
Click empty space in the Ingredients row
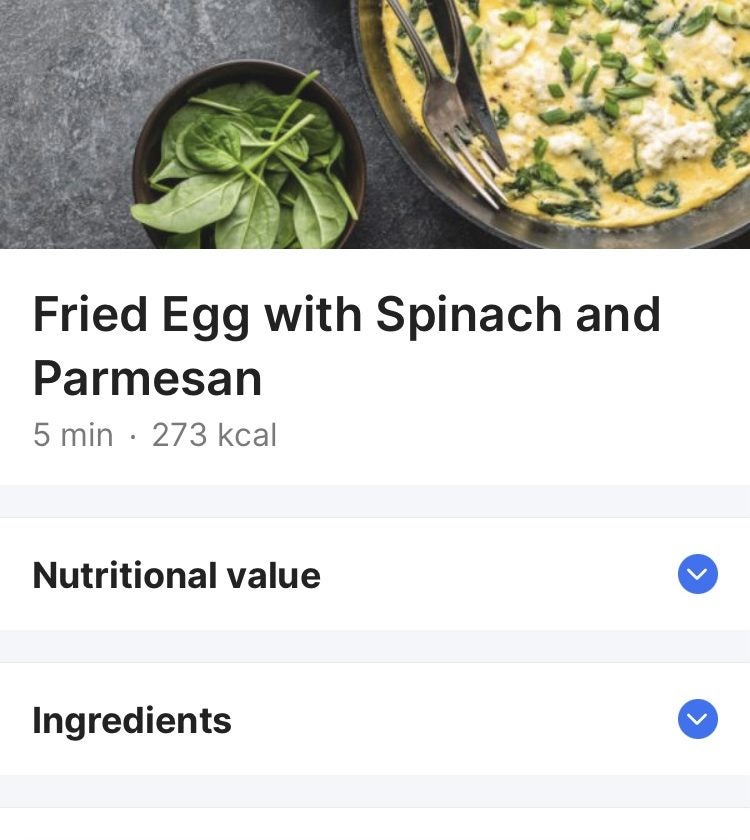click(x=450, y=720)
